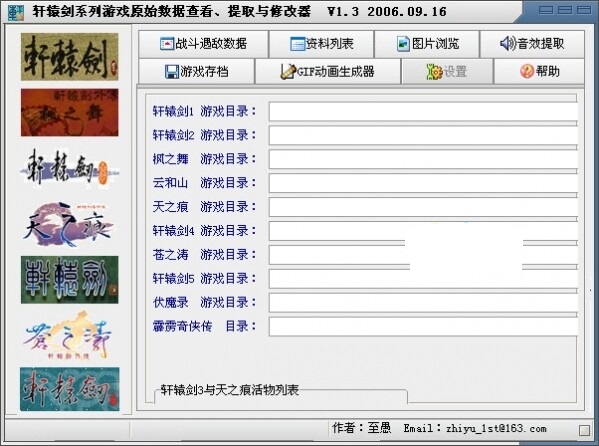The height and width of the screenshot is (446, 599).
Task: Click the battle data icon on 战斗遇敌数据
Action: 167,44
